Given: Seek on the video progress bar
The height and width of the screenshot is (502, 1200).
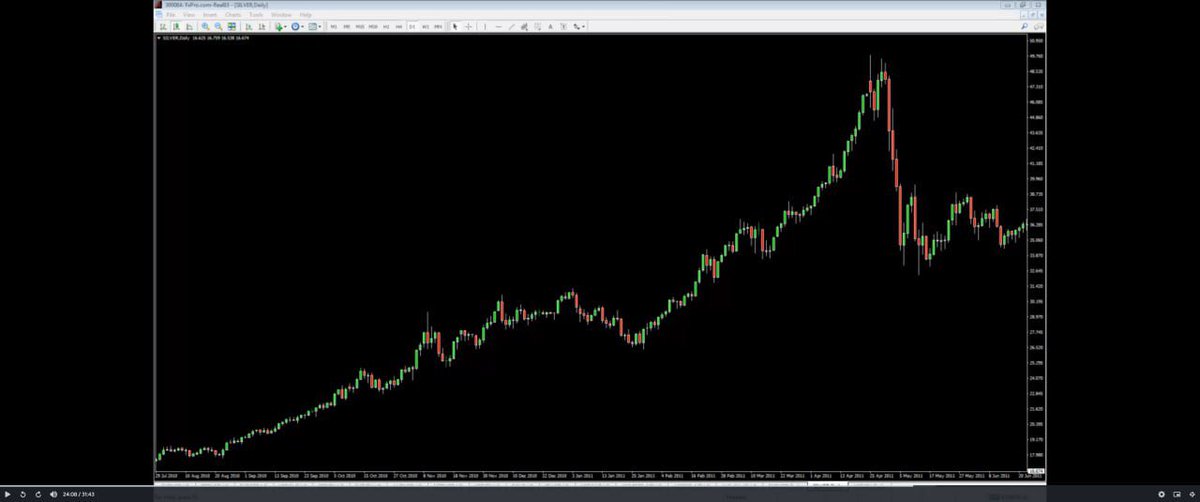Looking at the screenshot, I should pos(600,486).
